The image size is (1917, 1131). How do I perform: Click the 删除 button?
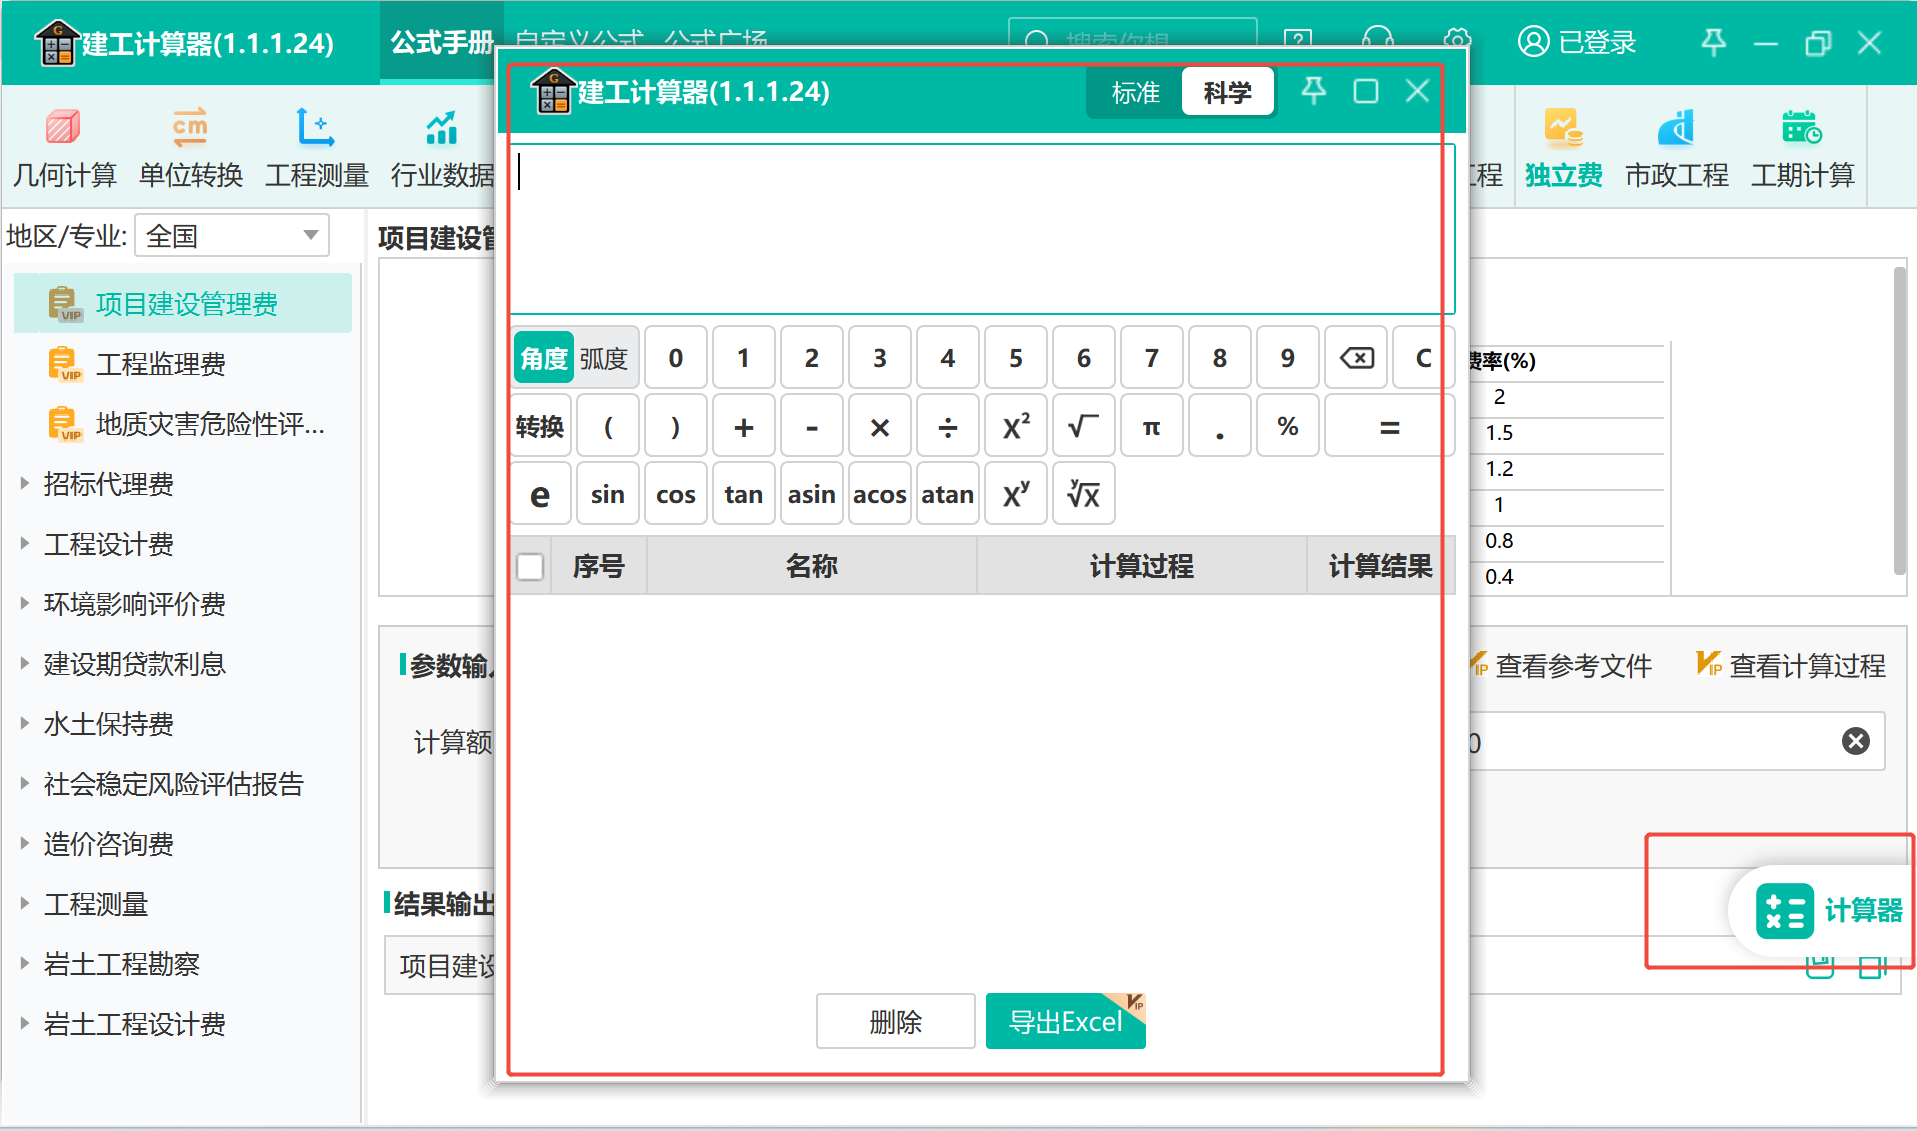click(895, 1021)
